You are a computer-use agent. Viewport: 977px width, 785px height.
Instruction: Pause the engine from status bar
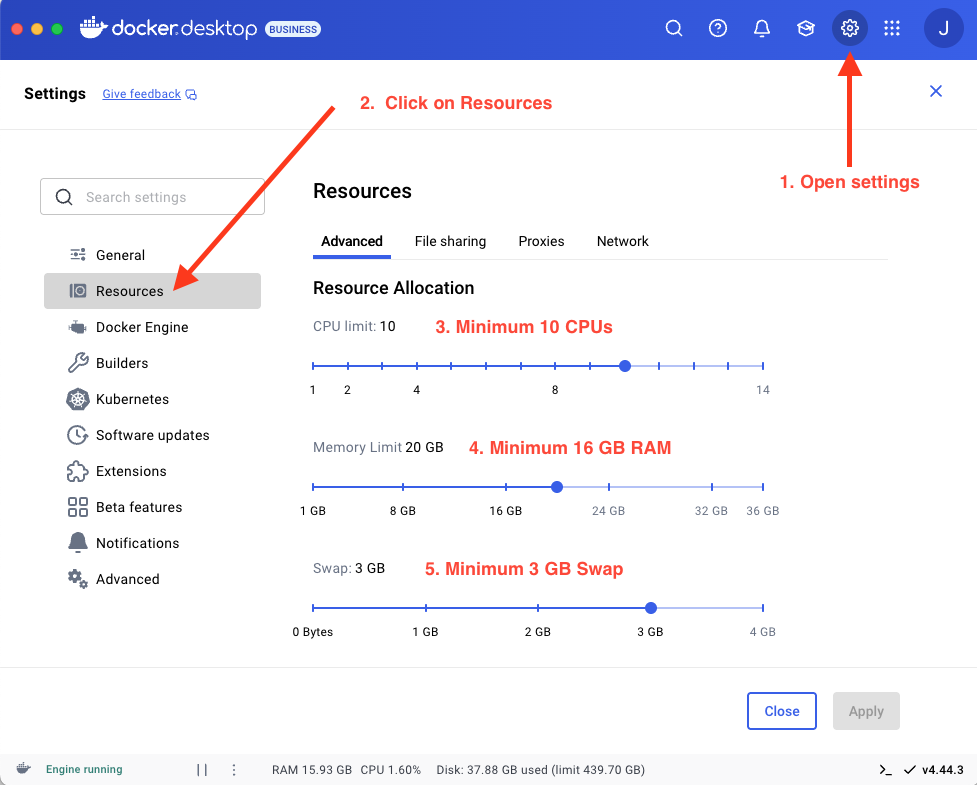202,770
